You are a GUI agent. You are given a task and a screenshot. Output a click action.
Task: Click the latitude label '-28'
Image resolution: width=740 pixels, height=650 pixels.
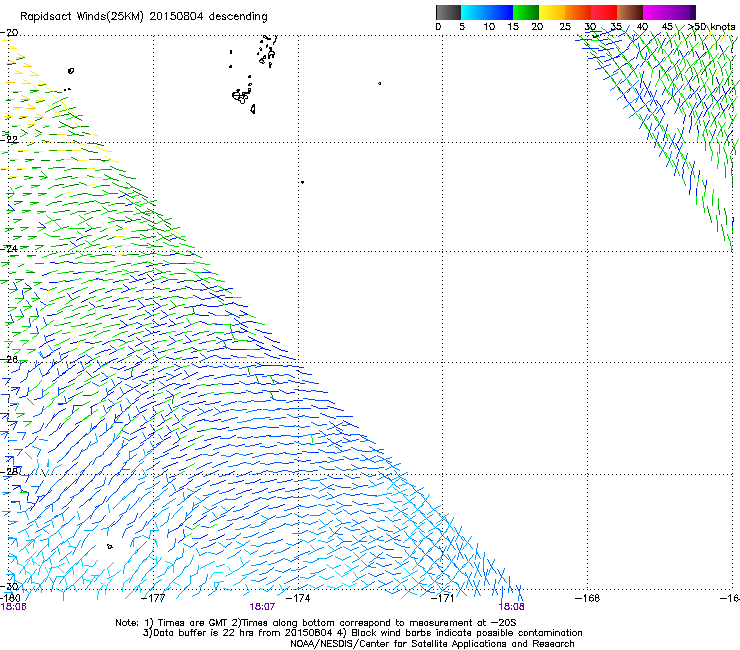(x=9, y=471)
